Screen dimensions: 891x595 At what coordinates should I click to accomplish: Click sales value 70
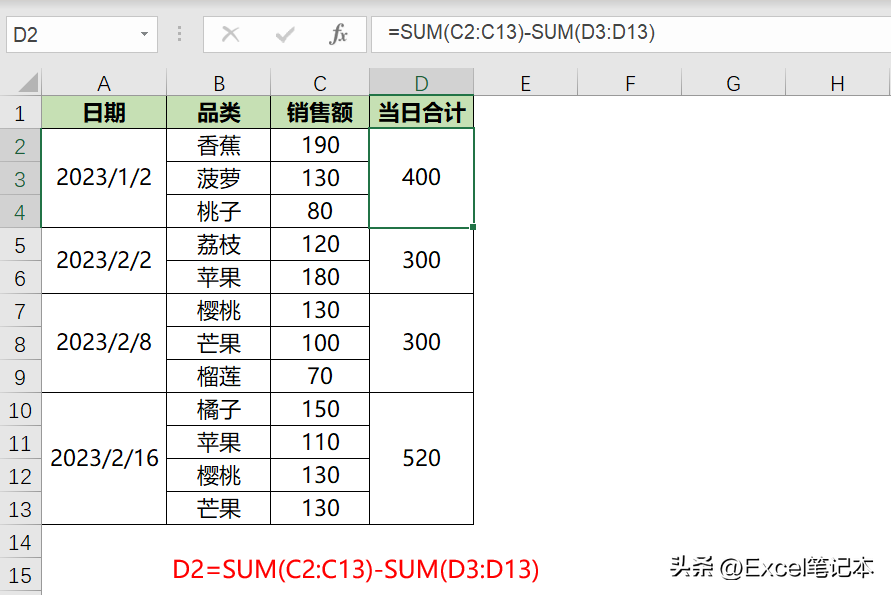click(x=320, y=376)
